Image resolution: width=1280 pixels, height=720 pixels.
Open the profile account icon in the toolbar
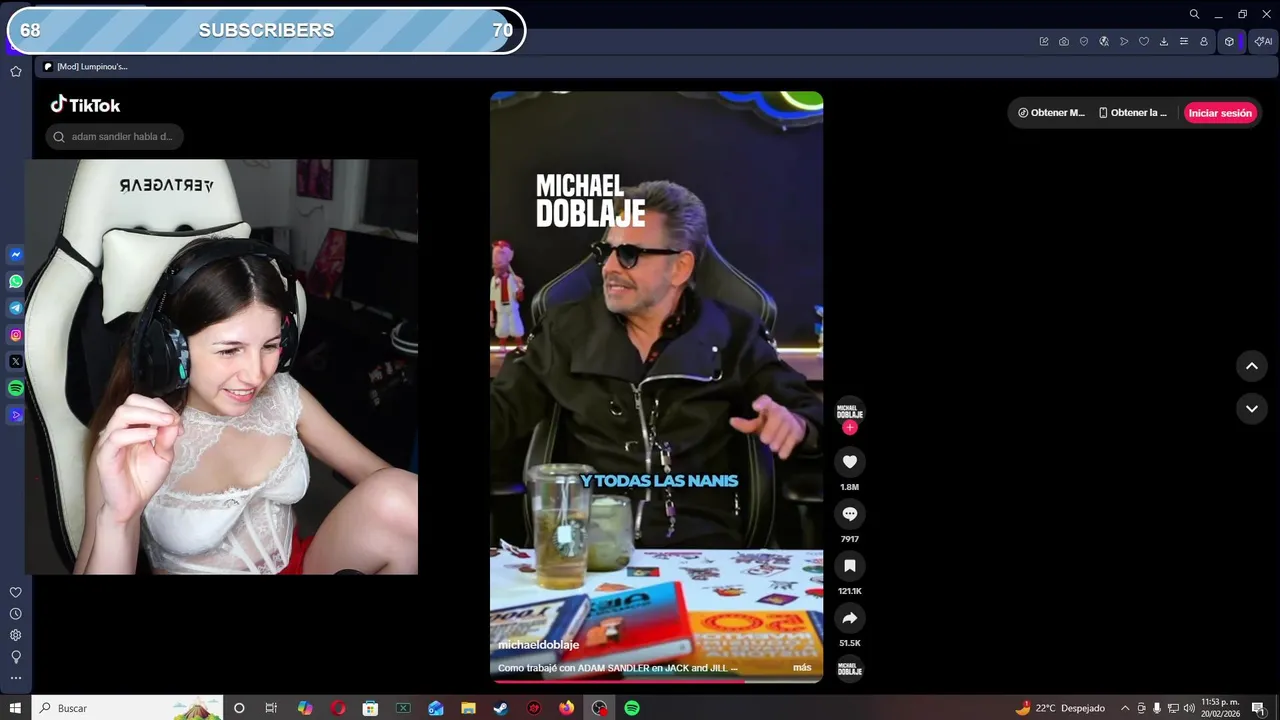pos(1204,41)
